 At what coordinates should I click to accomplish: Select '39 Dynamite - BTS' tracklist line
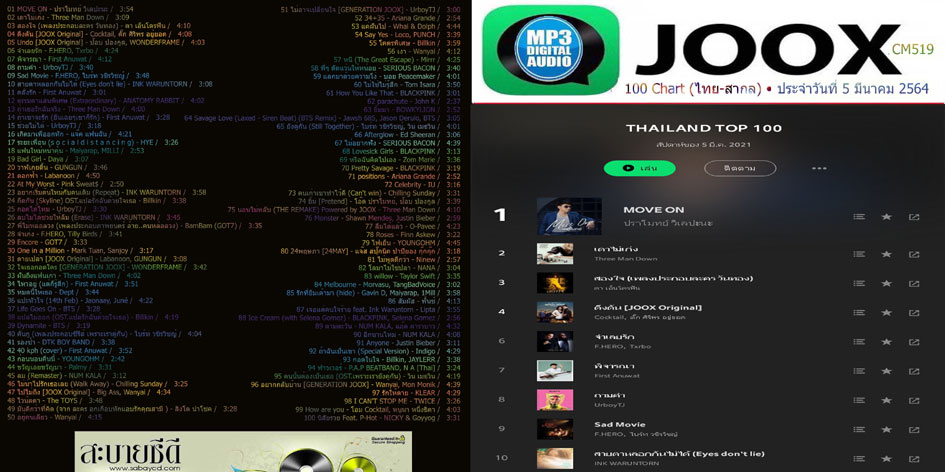pos(49,326)
